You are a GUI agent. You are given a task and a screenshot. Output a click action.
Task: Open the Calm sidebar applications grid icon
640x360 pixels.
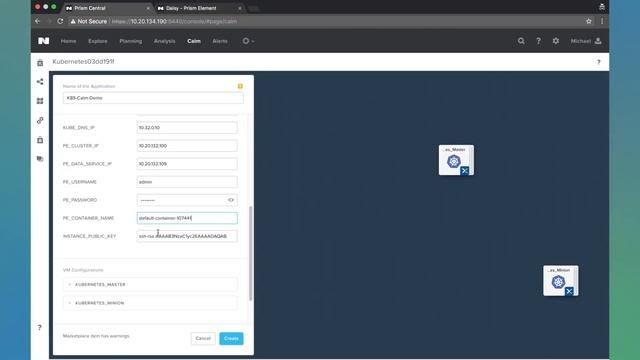point(40,101)
